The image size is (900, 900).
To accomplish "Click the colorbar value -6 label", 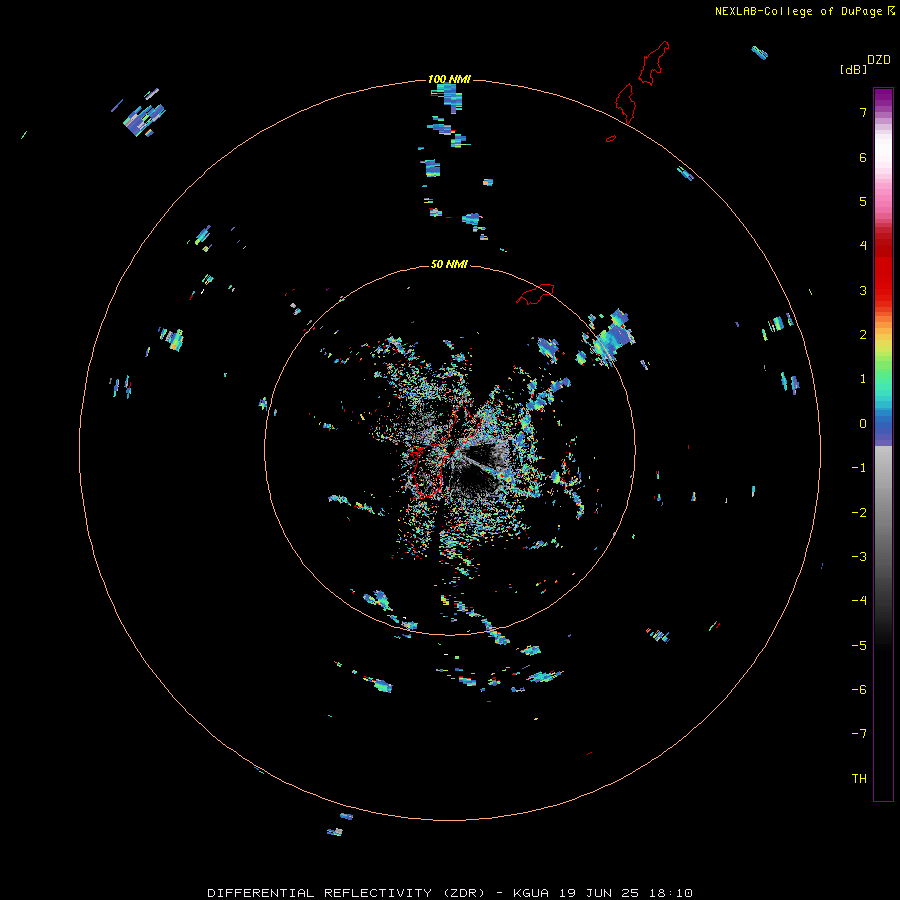I will coord(859,690).
